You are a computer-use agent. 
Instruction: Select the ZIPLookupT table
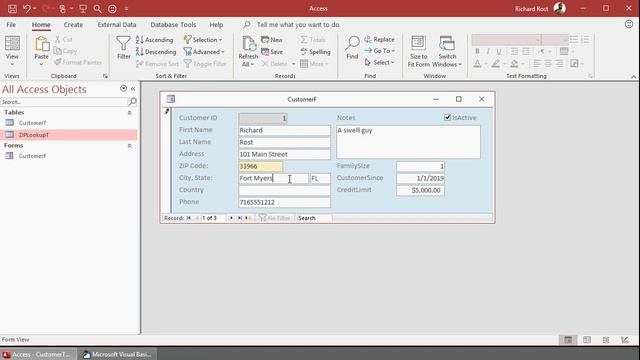[x=69, y=135]
